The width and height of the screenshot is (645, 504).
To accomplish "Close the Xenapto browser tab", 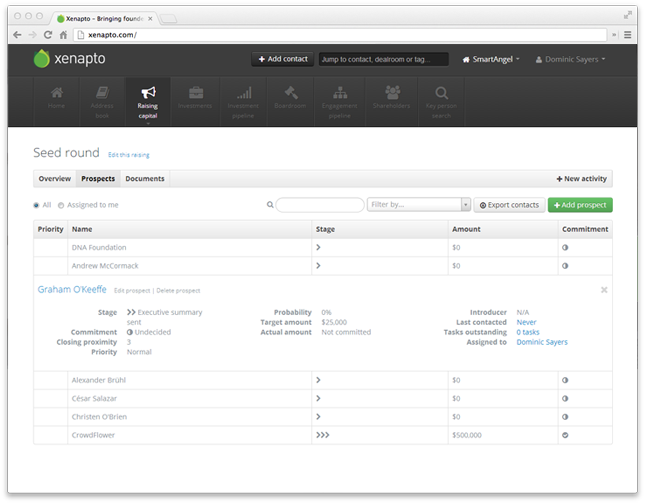I will click(x=150, y=19).
